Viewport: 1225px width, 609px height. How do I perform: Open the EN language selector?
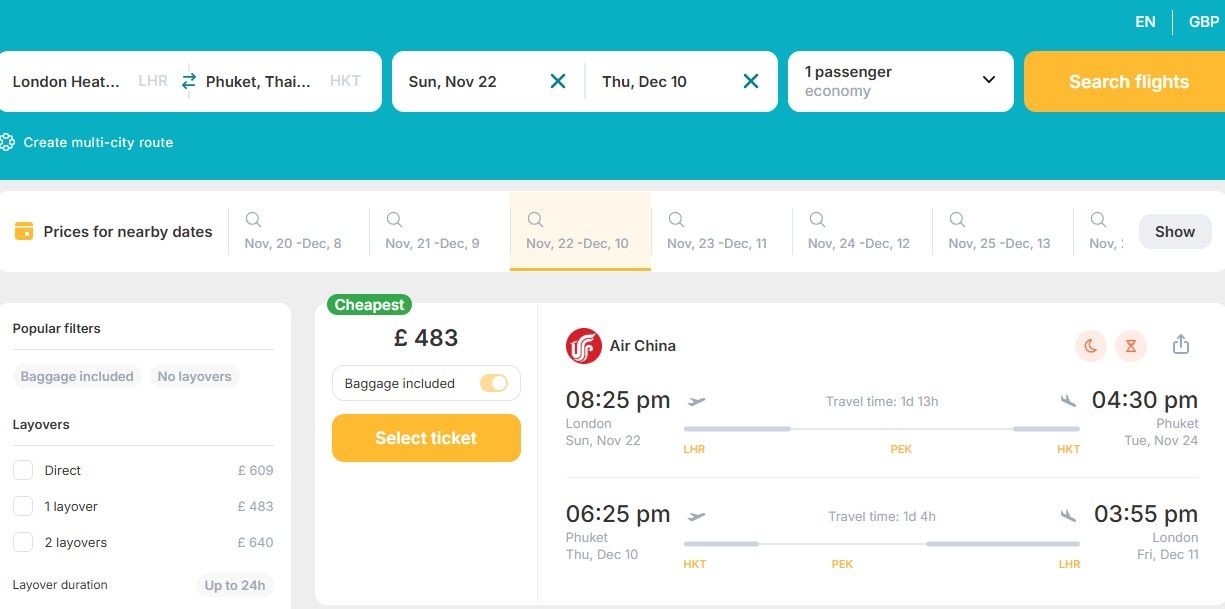1145,22
